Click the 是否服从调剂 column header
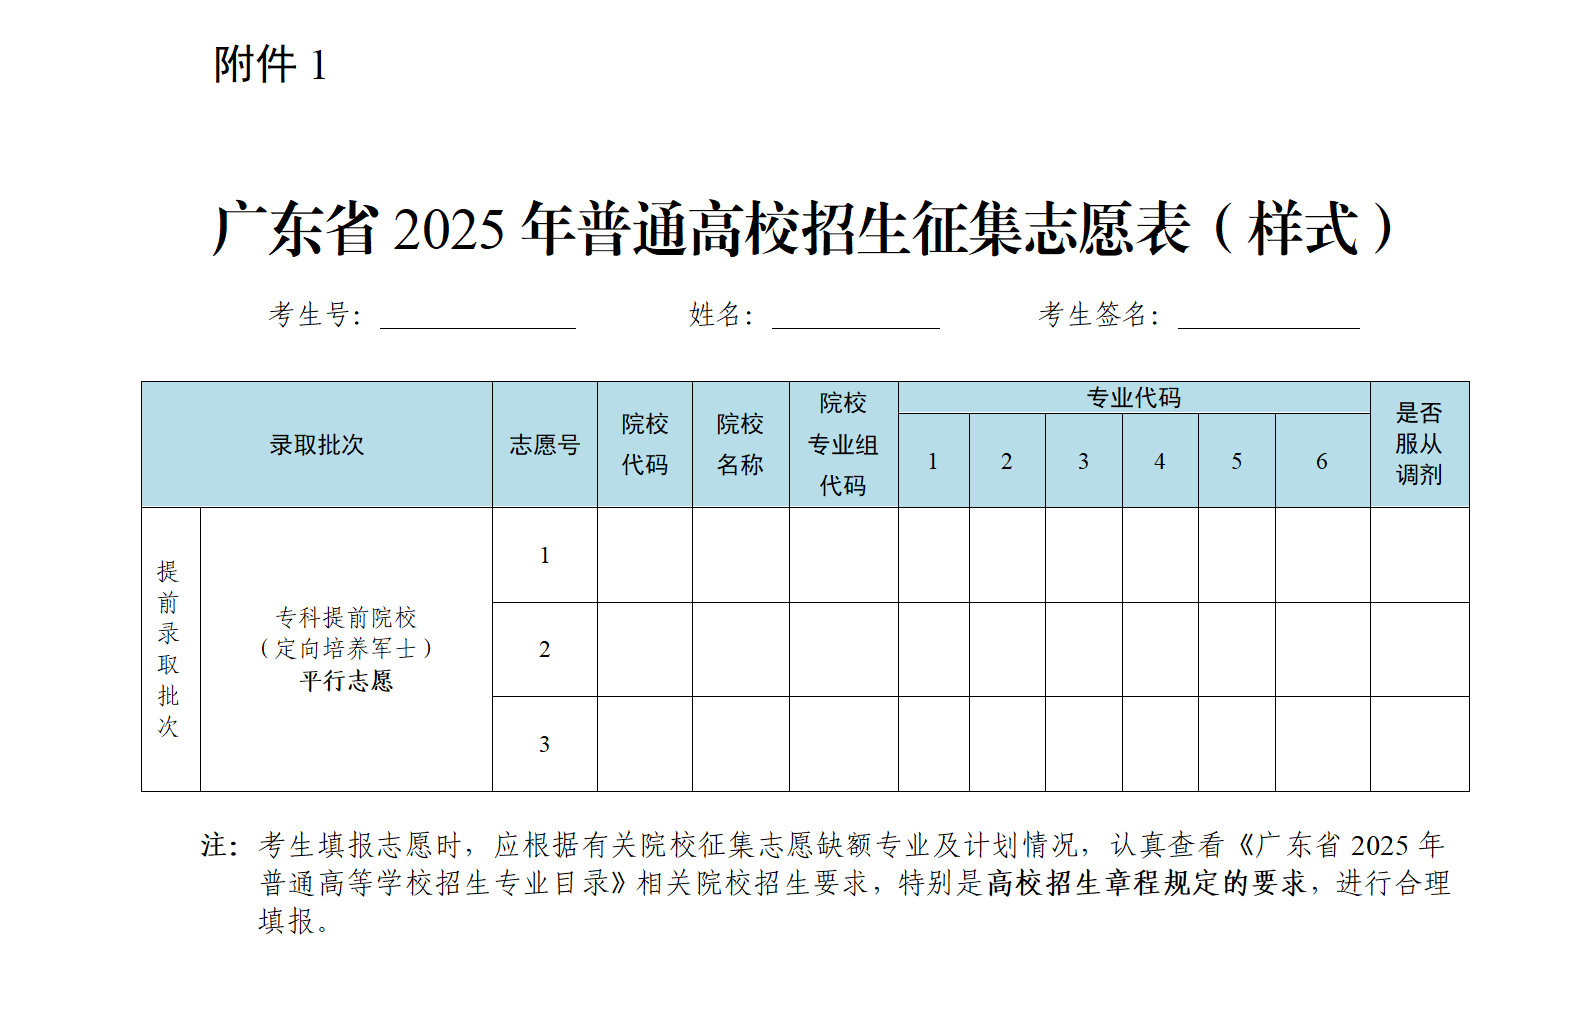The image size is (1580, 1028). (1419, 445)
